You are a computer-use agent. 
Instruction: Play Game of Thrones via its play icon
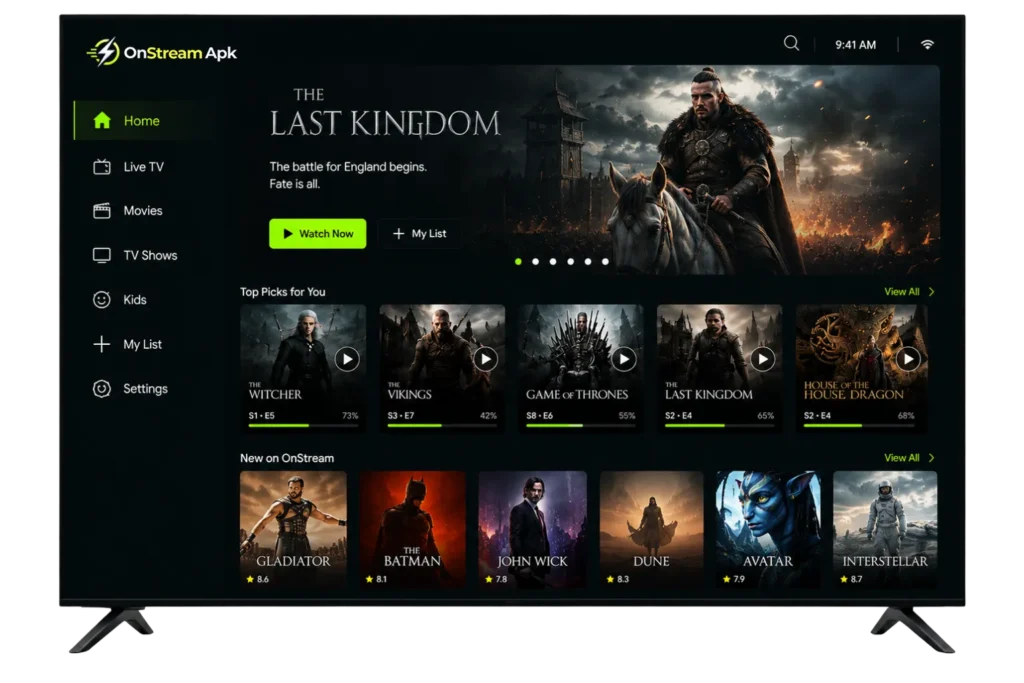click(624, 359)
